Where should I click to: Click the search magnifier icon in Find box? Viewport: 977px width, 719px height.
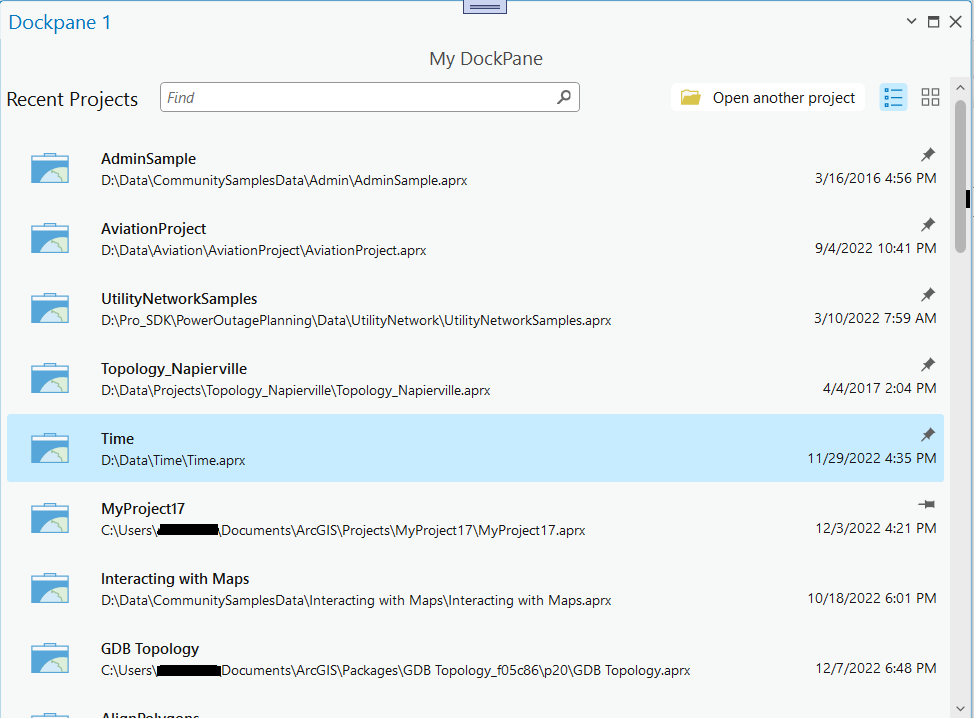pos(564,97)
